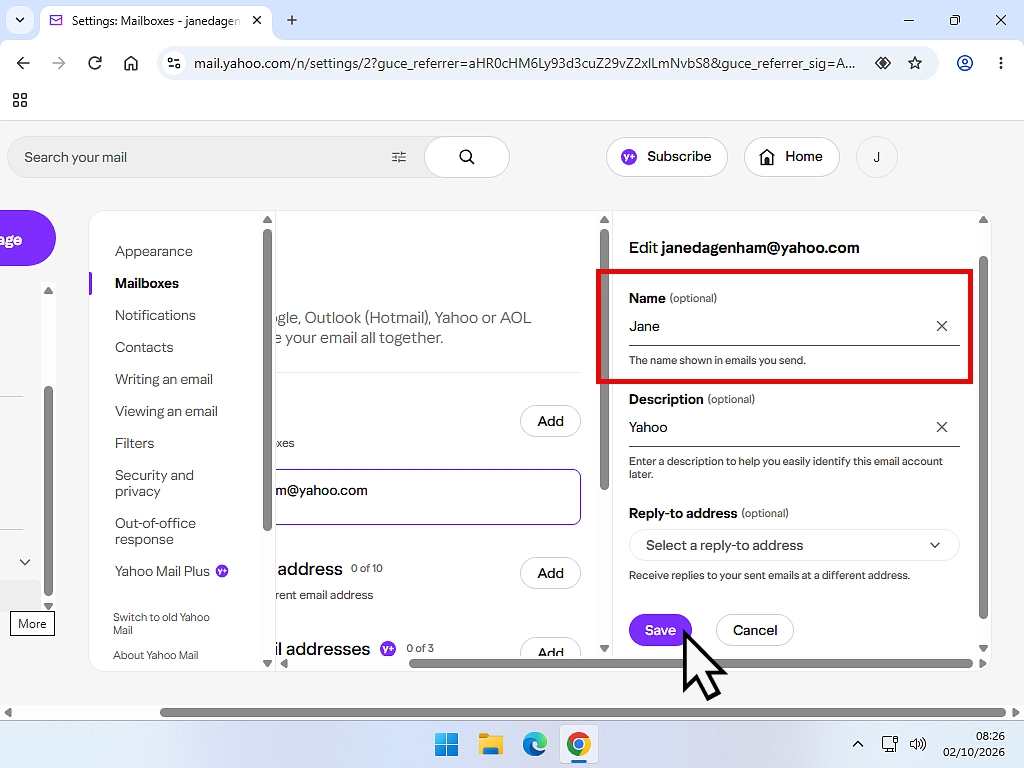This screenshot has height=768, width=1024.
Task: Open Contacts settings
Action: (144, 347)
